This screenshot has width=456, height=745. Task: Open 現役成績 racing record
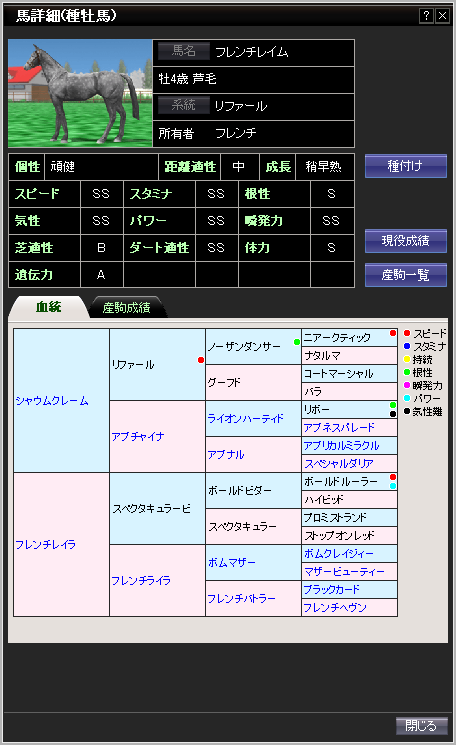pos(406,241)
